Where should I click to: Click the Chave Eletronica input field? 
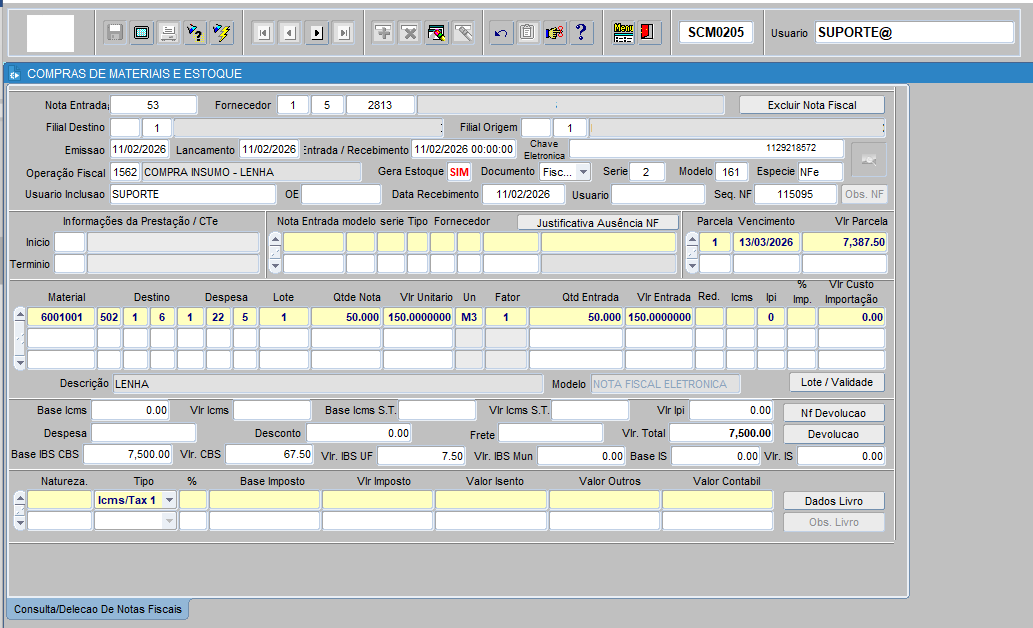[x=706, y=148]
